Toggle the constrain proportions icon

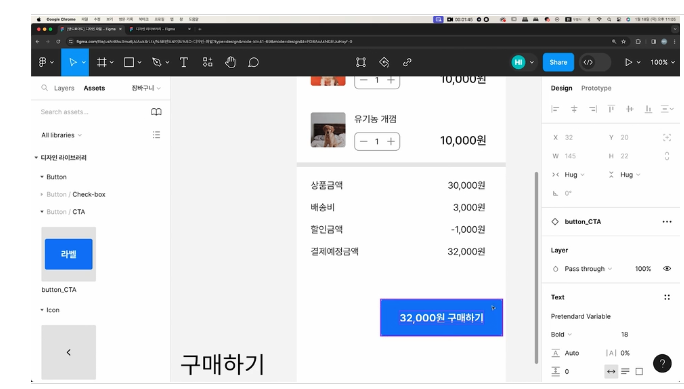point(667,156)
